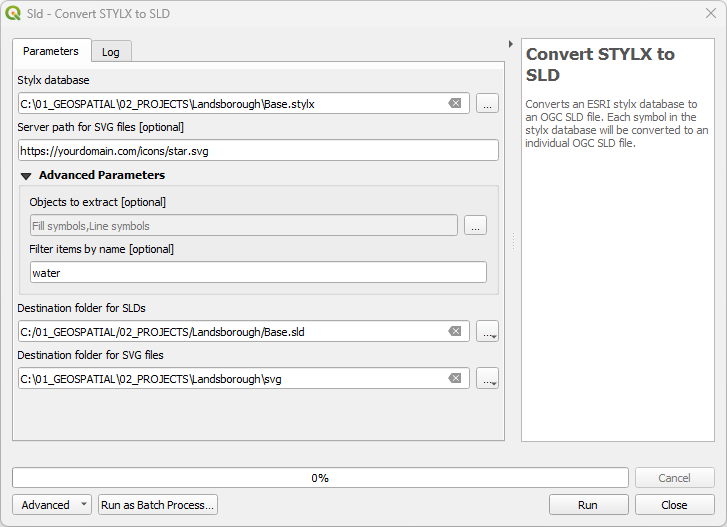Screen dimensions: 727x527
Task: Click the 'Stylx database' label
Action: (x=53, y=80)
